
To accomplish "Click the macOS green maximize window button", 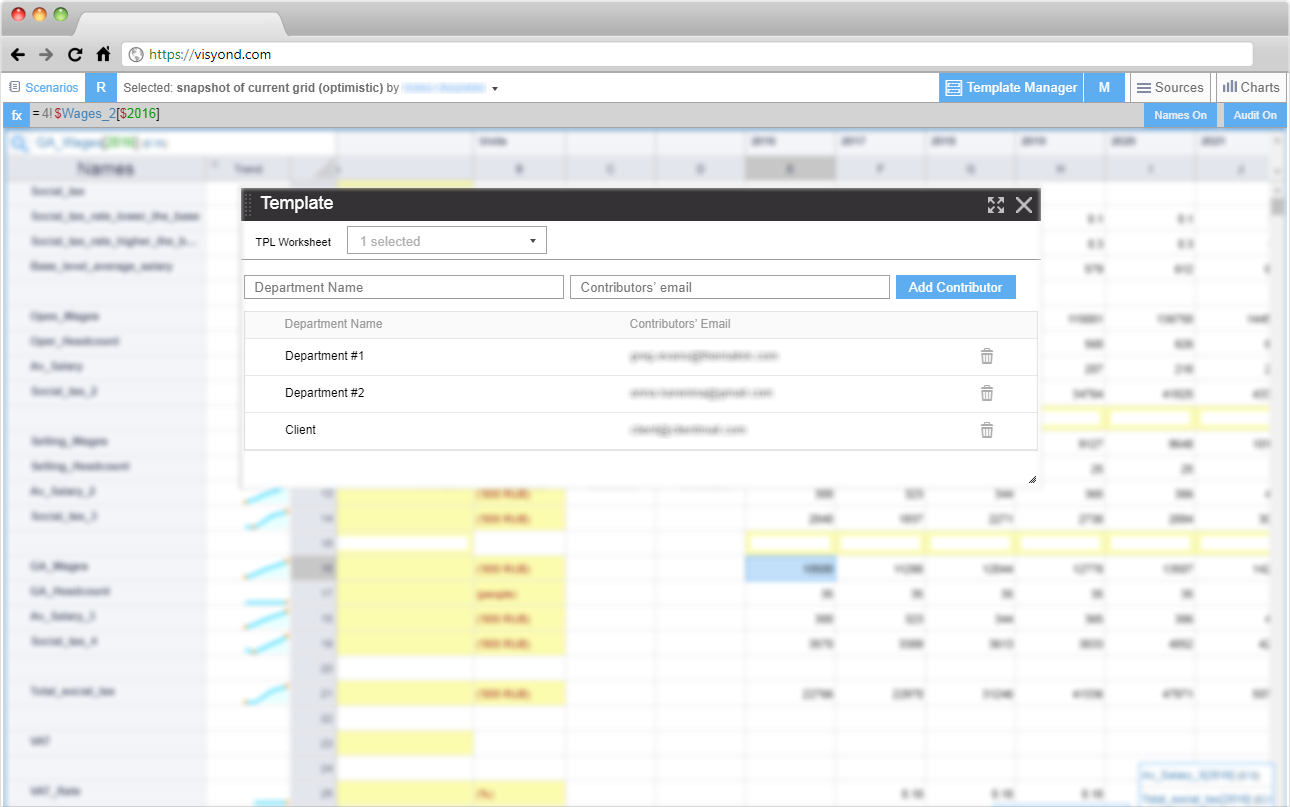I will [x=60, y=15].
